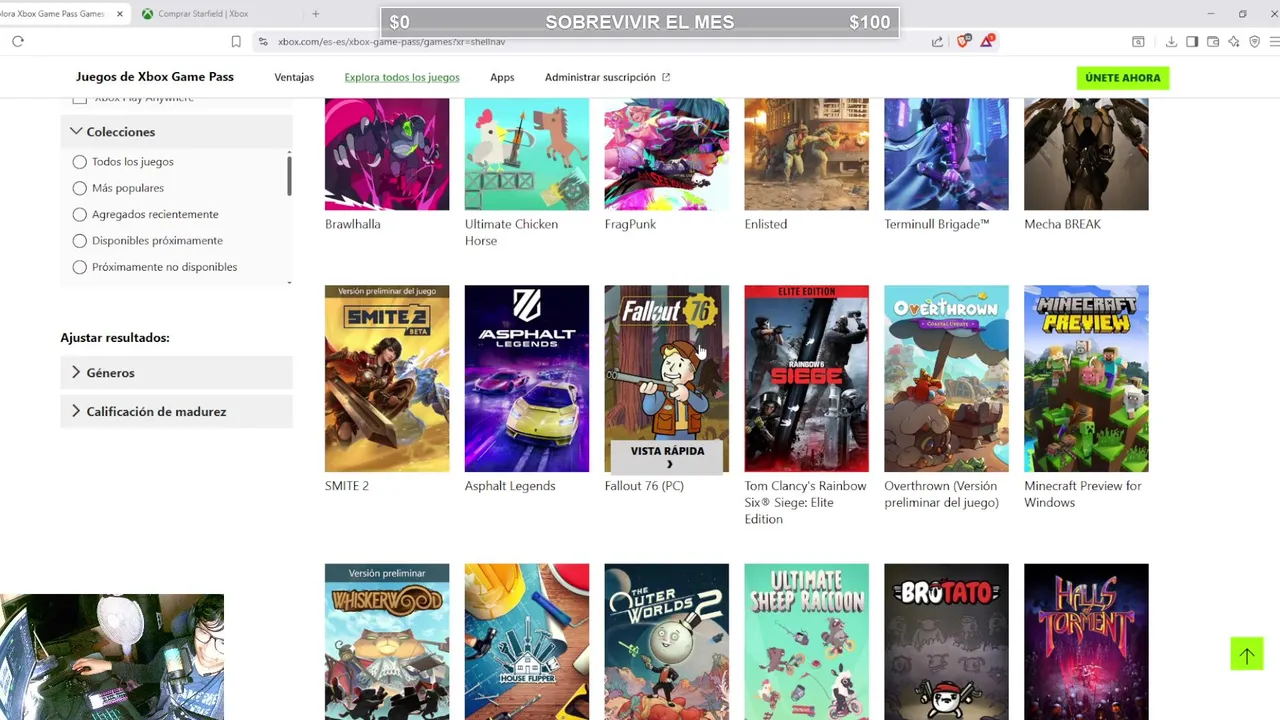Toggle the browser sidebar panel icon
The width and height of the screenshot is (1280, 720).
1192,41
